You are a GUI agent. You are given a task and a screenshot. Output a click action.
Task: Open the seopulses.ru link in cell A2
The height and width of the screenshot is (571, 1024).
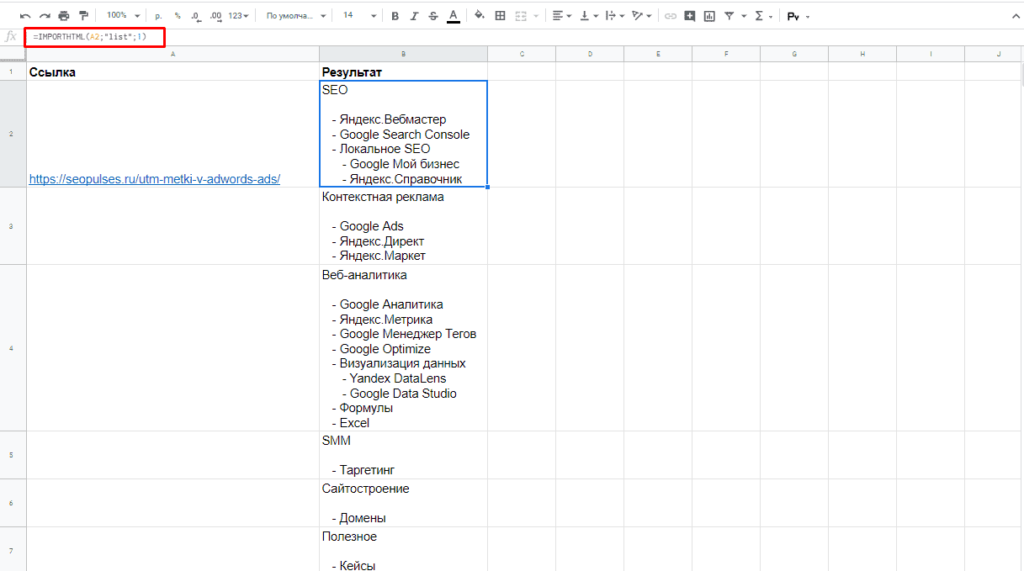point(154,179)
